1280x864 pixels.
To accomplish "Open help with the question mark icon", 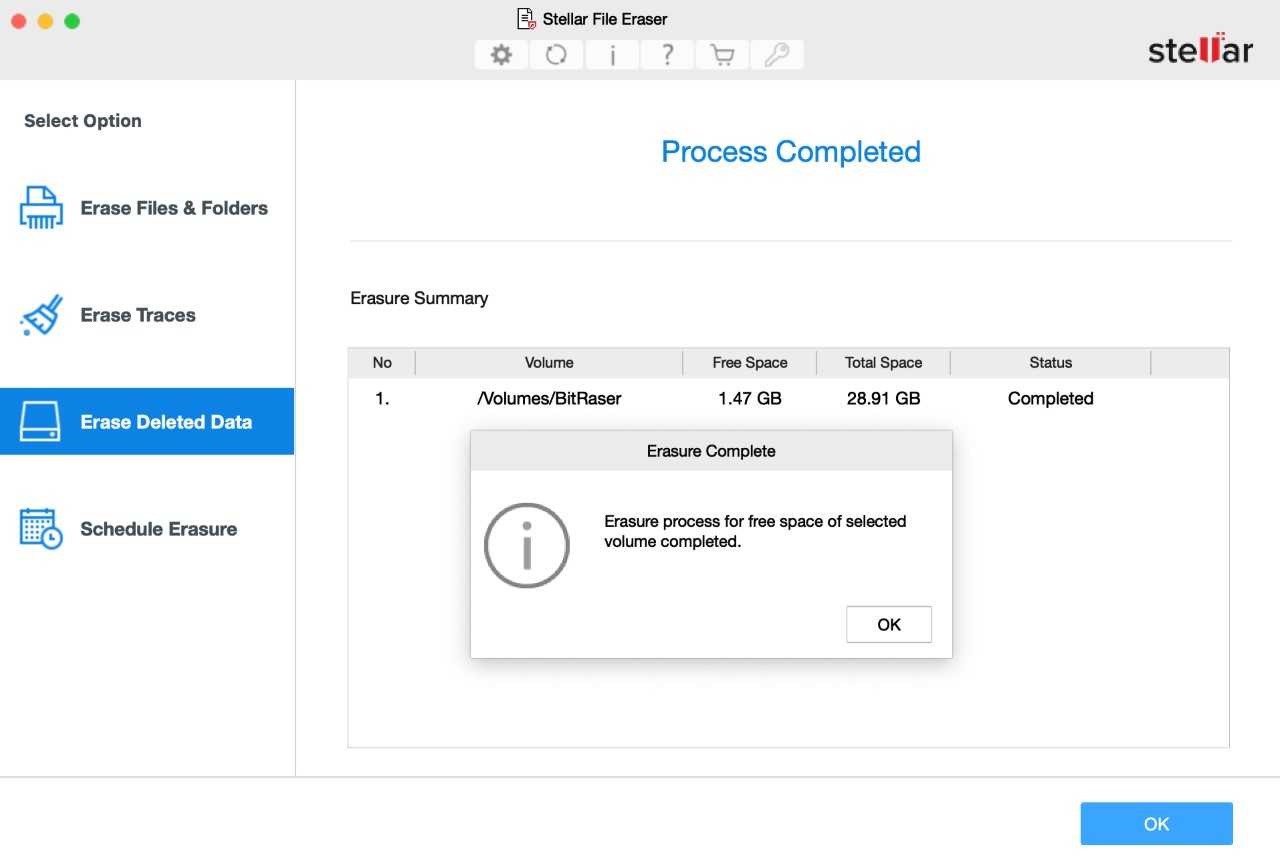I will tap(667, 55).
